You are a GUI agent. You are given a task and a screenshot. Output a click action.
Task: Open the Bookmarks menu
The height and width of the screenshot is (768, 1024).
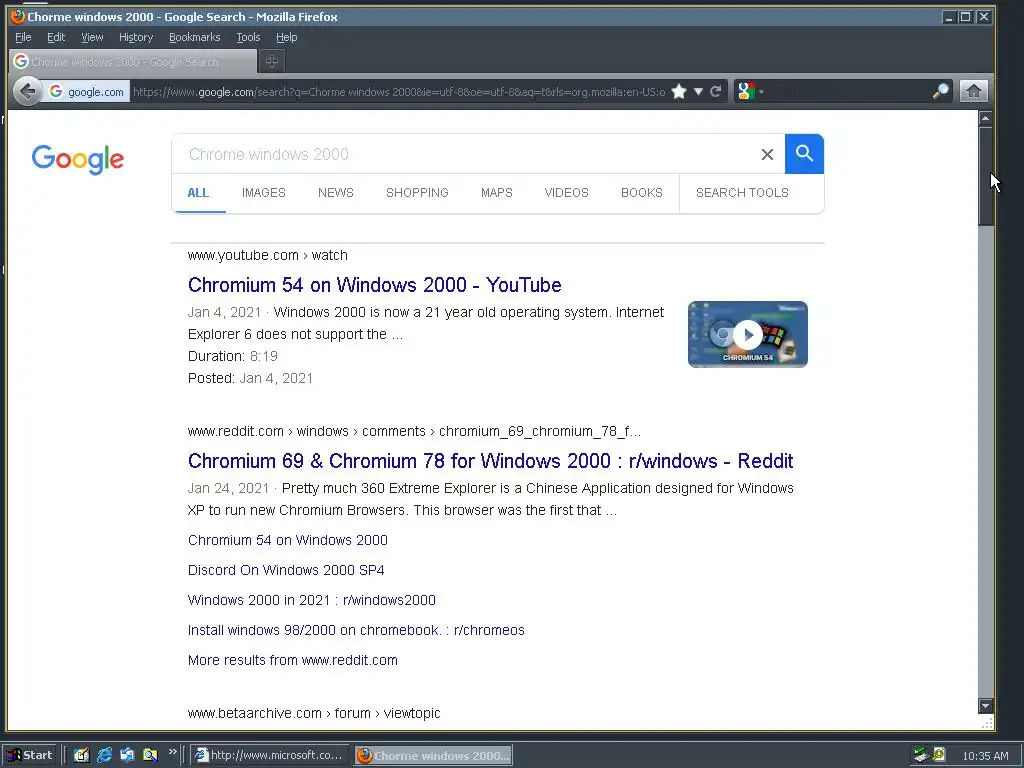[195, 37]
